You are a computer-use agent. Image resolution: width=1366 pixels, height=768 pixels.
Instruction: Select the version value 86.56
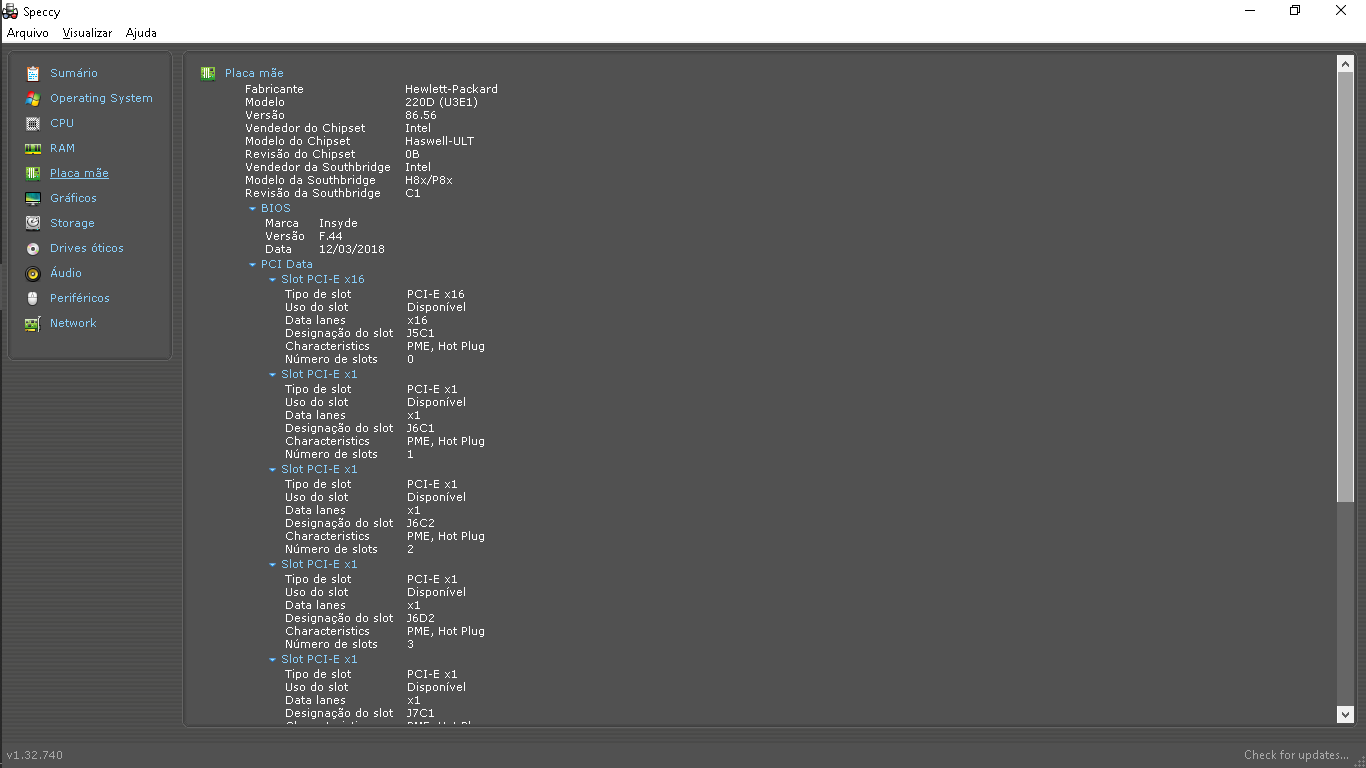(x=421, y=115)
